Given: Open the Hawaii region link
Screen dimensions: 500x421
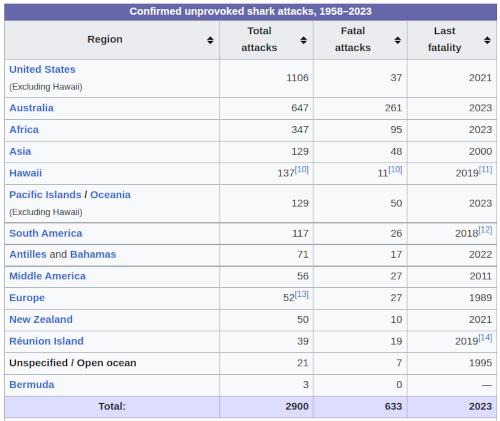Looking at the screenshot, I should point(26,173).
